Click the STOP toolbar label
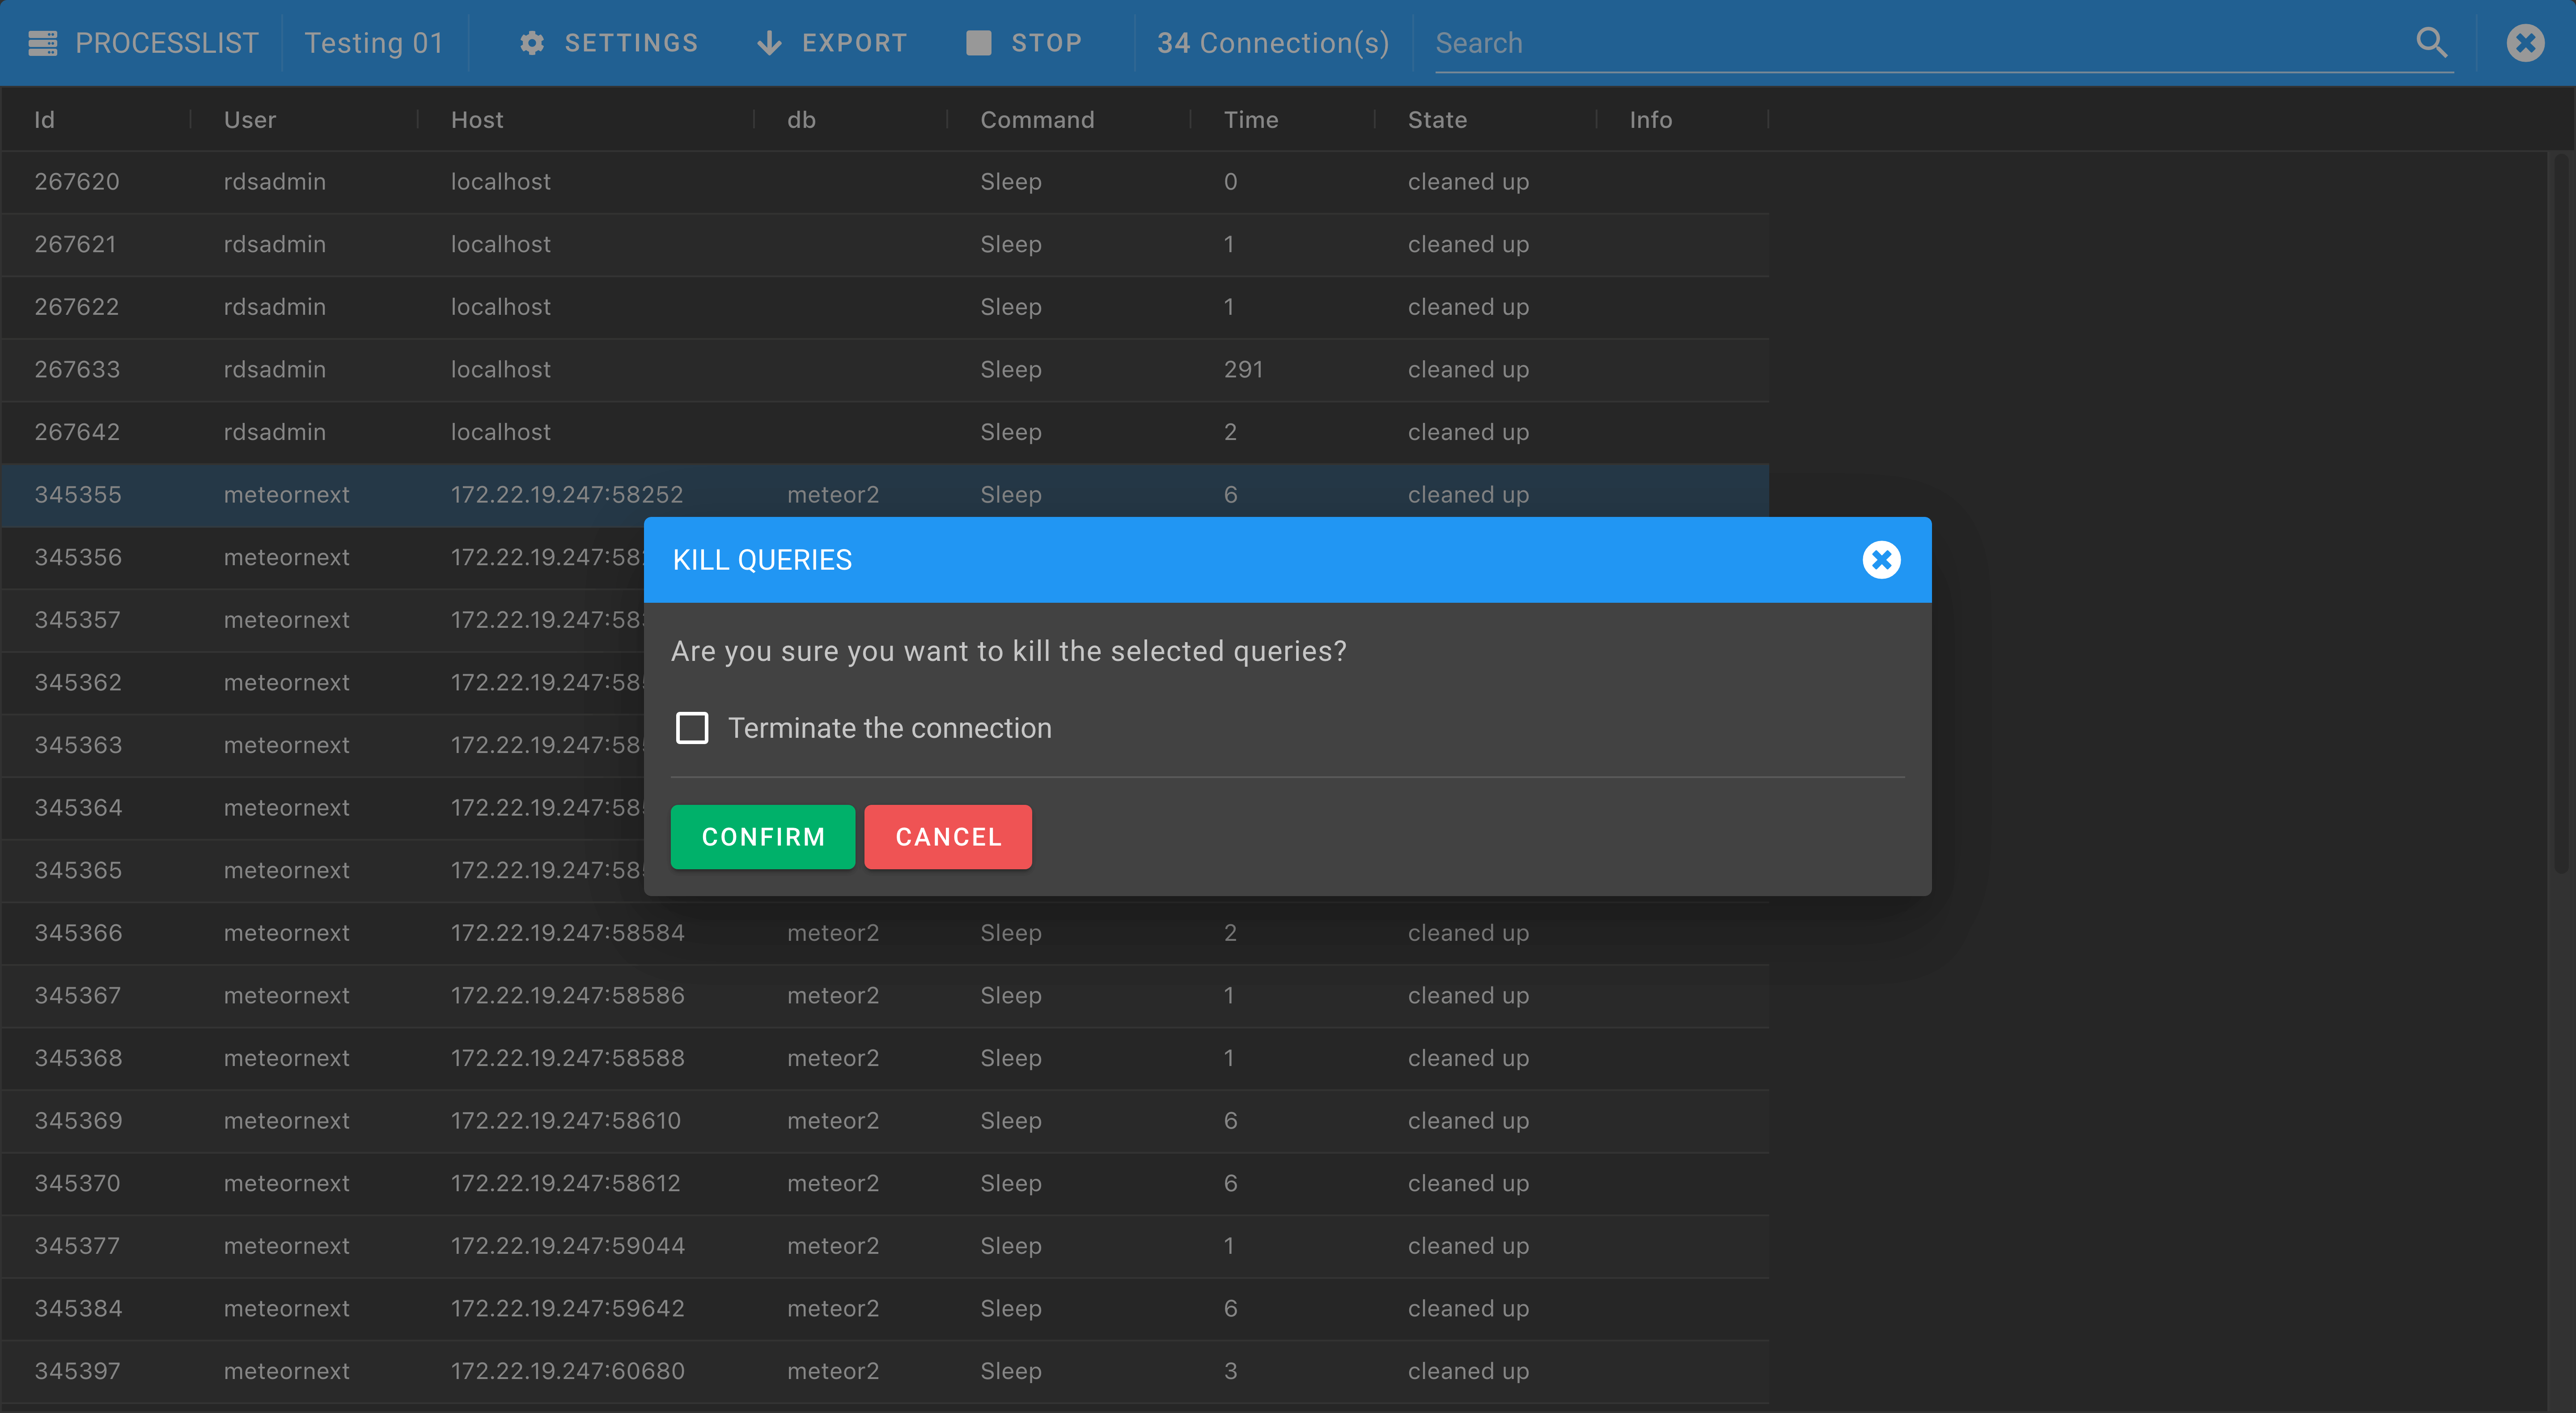This screenshot has width=2576, height=1413. coord(1046,43)
